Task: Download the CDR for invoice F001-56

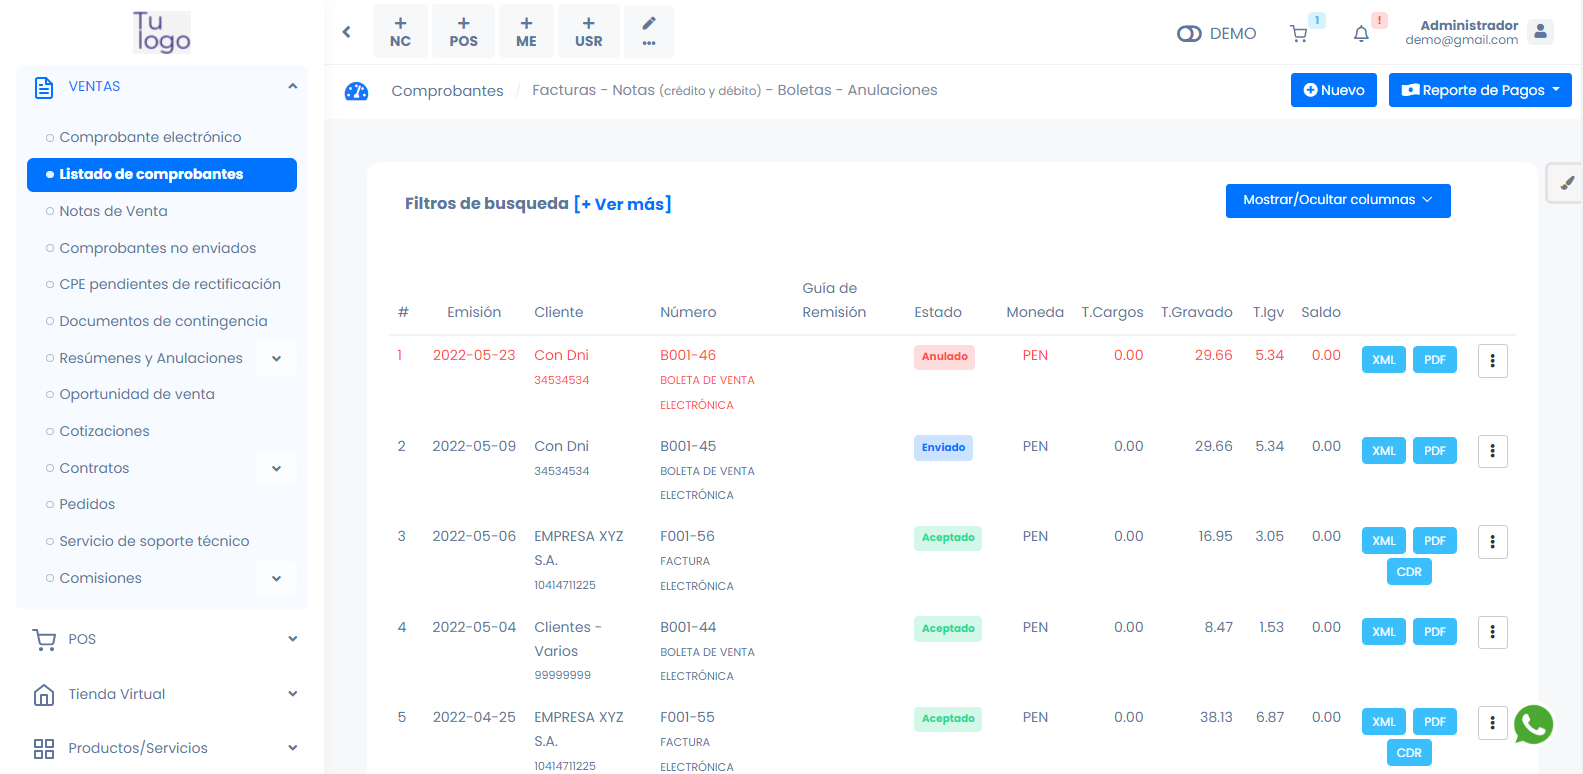Action: click(1408, 572)
